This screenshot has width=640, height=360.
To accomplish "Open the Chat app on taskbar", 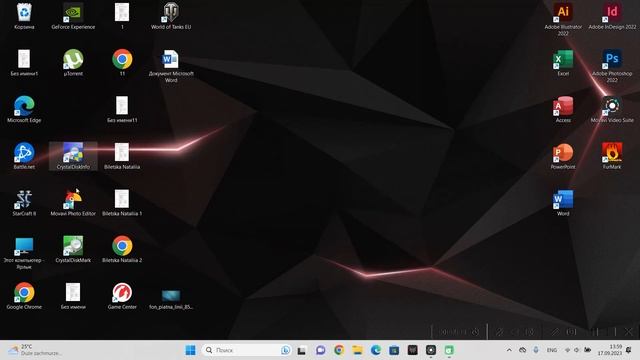I will coord(320,350).
